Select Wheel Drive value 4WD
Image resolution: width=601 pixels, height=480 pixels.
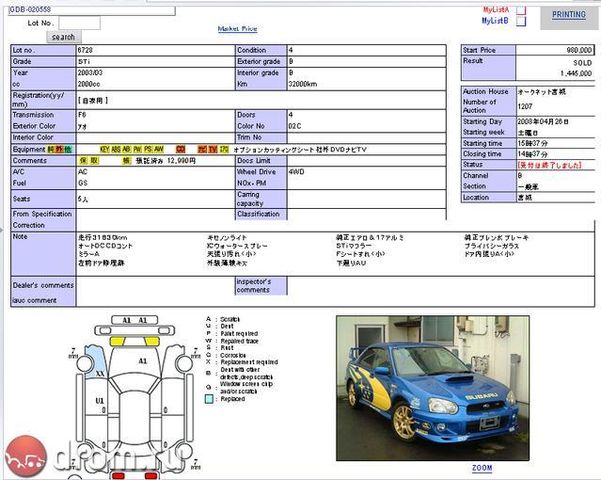tap(296, 172)
